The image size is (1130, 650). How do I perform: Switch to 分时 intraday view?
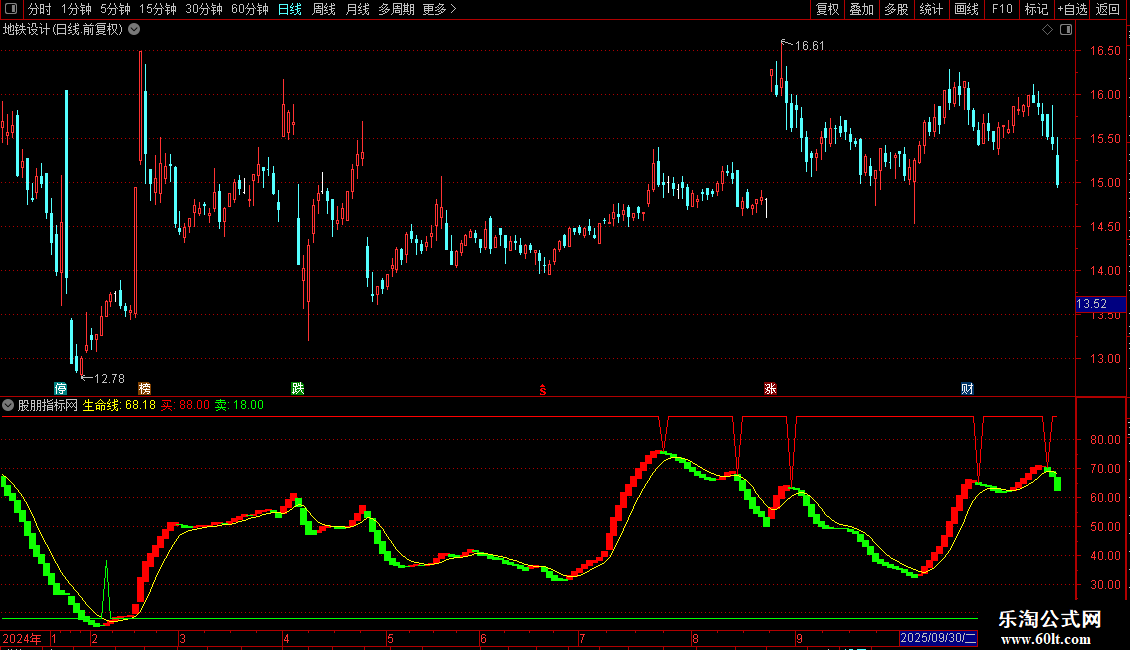(x=40, y=9)
